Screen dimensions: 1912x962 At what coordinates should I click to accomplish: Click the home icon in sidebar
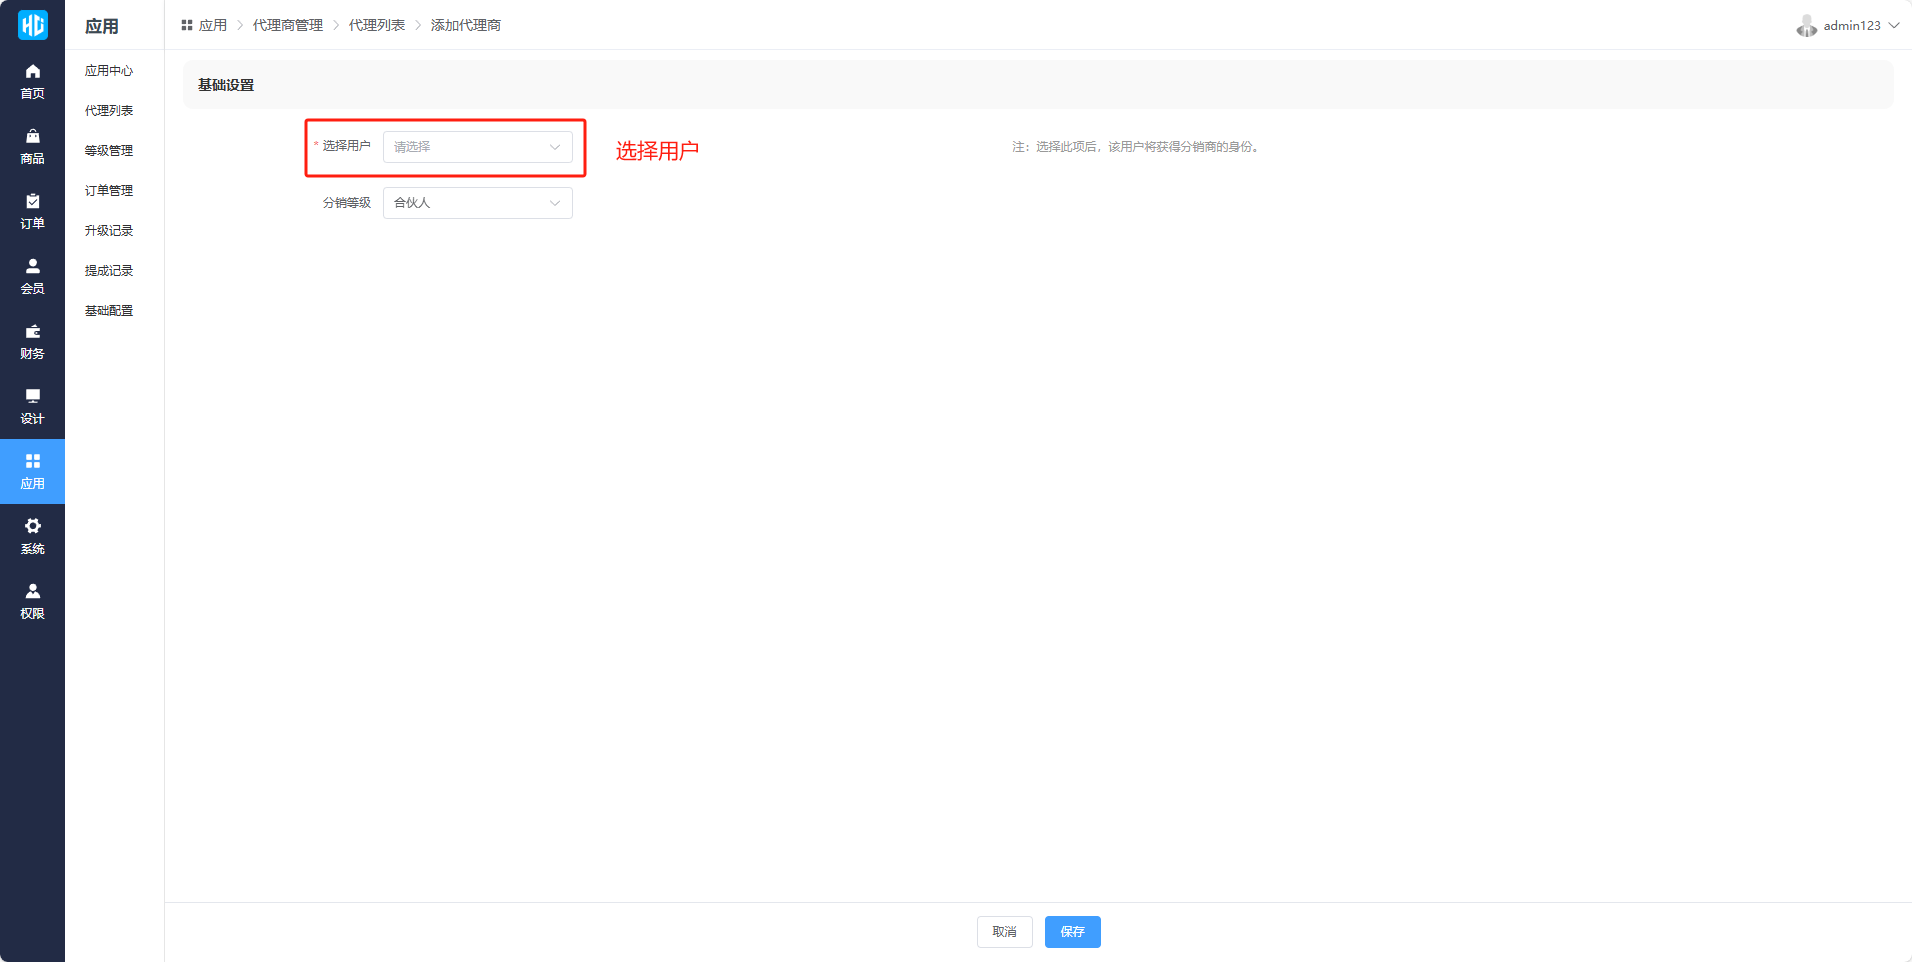pyautogui.click(x=32, y=72)
